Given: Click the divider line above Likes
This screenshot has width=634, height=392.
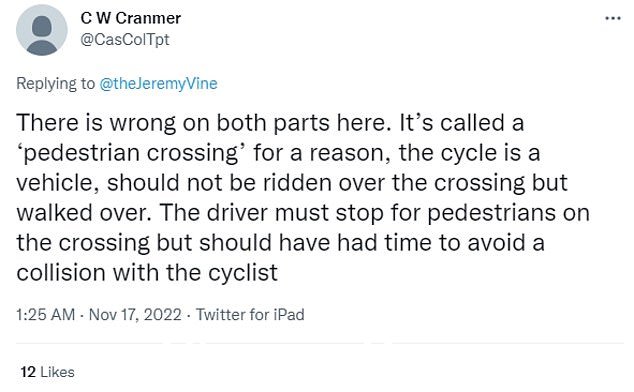Looking at the screenshot, I should coord(320,344).
